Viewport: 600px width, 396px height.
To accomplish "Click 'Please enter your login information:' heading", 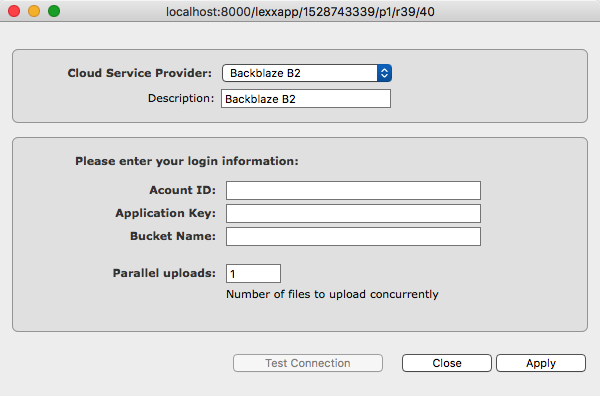I will pyautogui.click(x=187, y=161).
